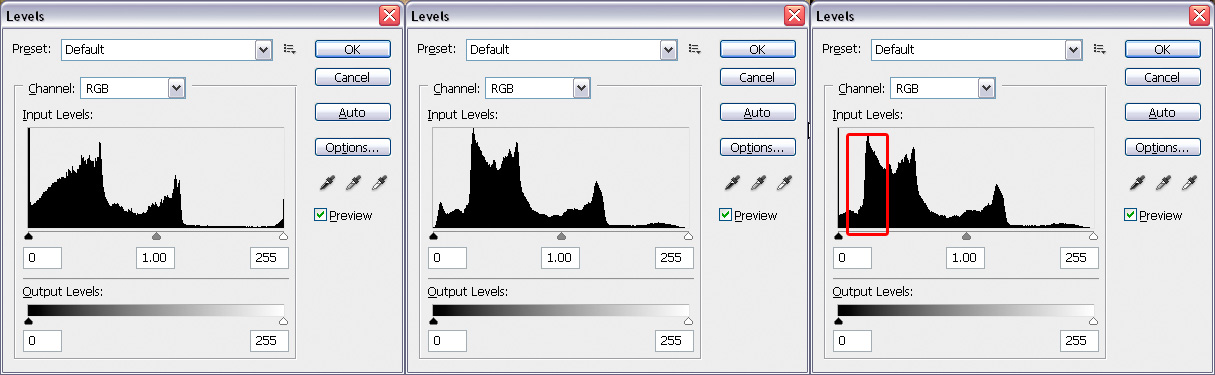Screen dimensions: 1215x375
Task: Select the black point eyedropper in middle dialog
Action: [732, 183]
